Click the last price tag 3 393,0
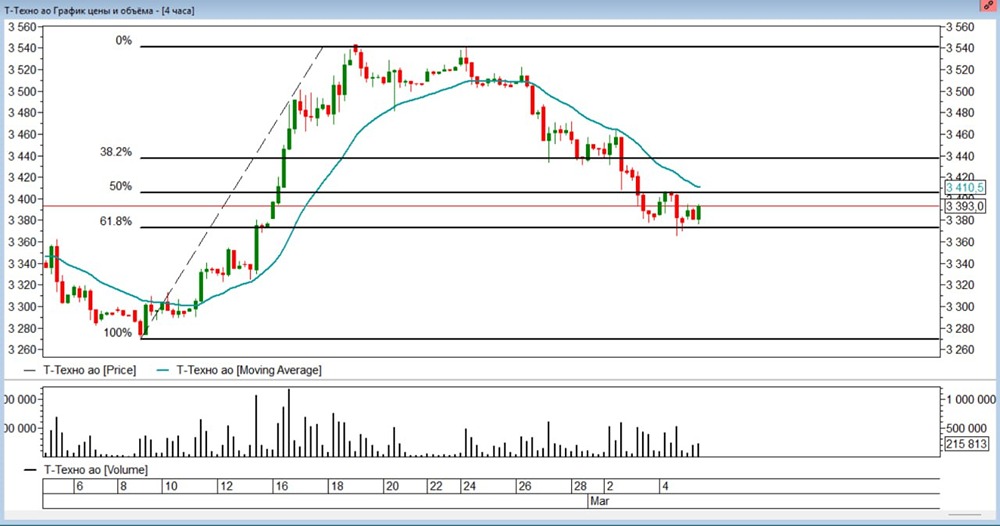 coord(965,207)
